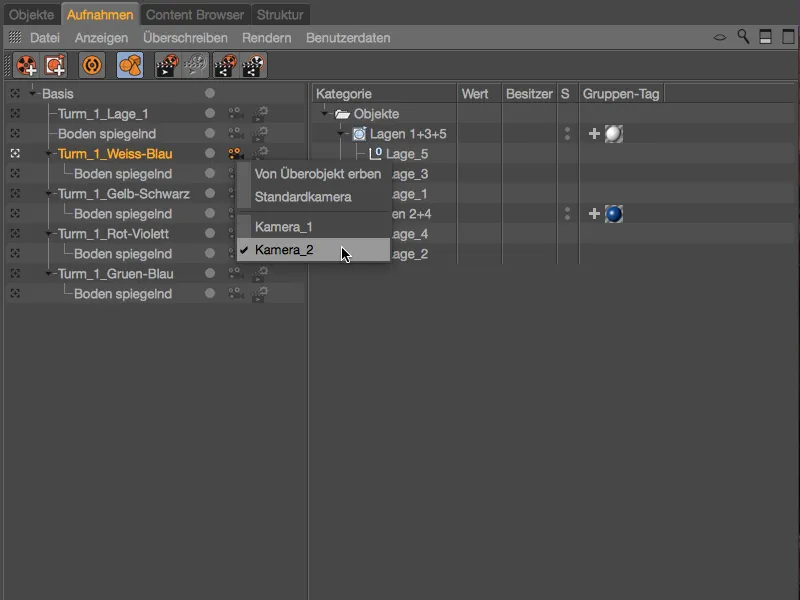Image resolution: width=800 pixels, height=600 pixels.
Task: Click the second toolbar icon with plus and arrow
Action: coord(55,65)
